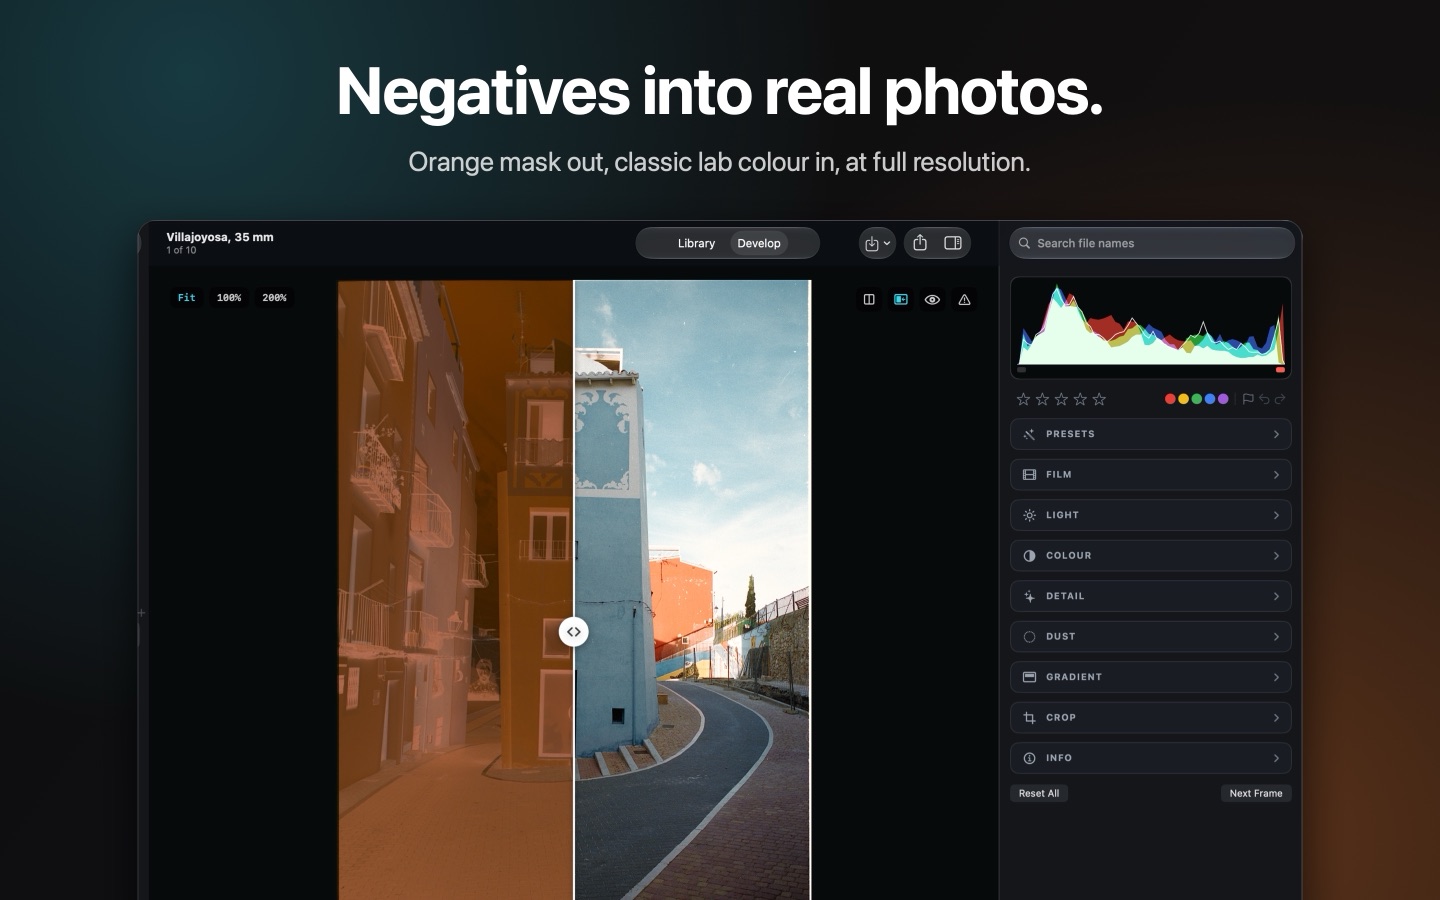Viewport: 1440px width, 900px height.
Task: Toggle the eye preview visibility button
Action: 932,299
